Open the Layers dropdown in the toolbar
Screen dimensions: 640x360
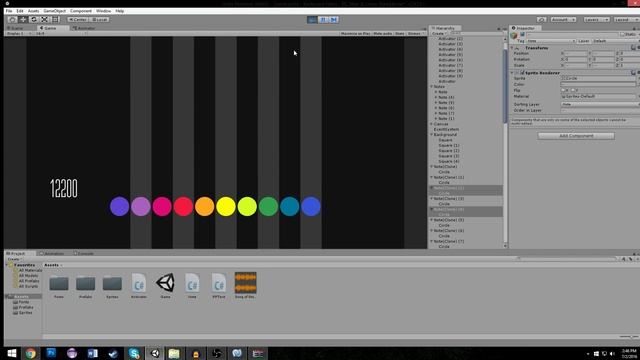[596, 19]
